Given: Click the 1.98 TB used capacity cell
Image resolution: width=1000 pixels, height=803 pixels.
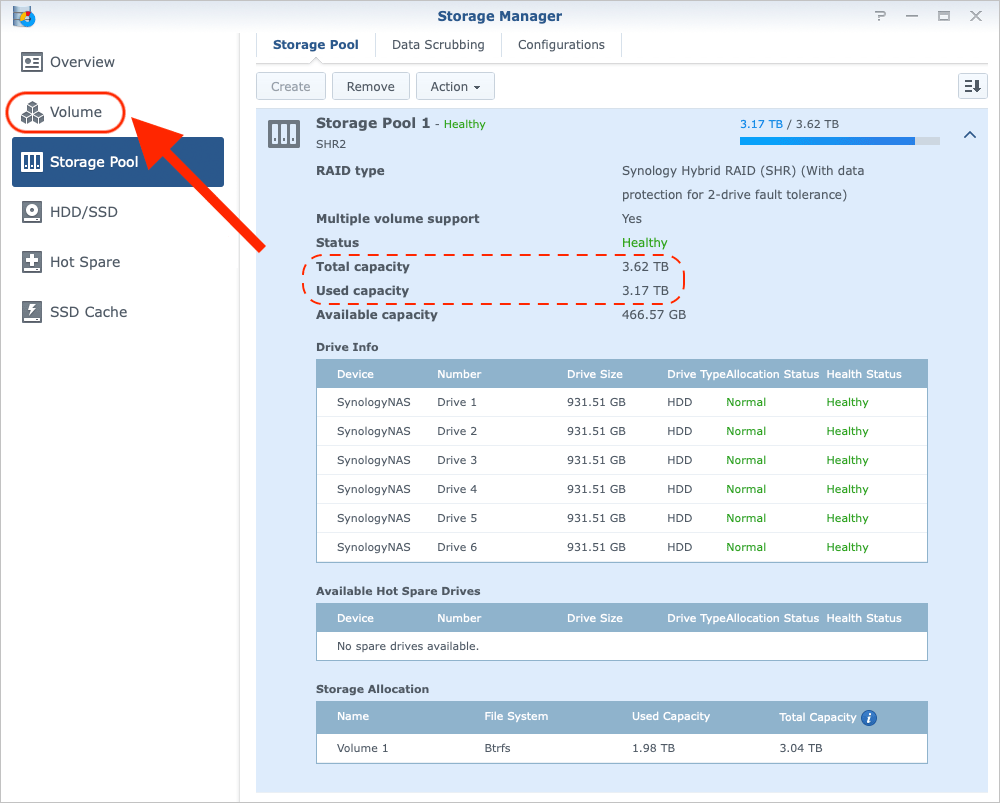Looking at the screenshot, I should coord(653,748).
